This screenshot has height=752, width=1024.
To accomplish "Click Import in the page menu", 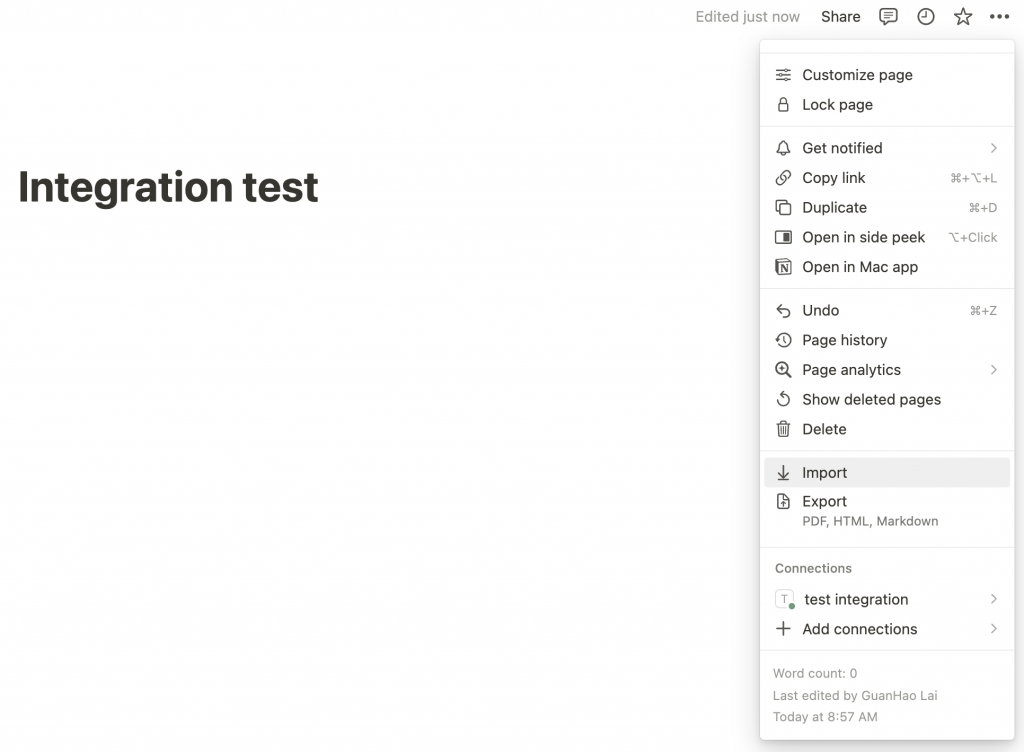I will [825, 473].
